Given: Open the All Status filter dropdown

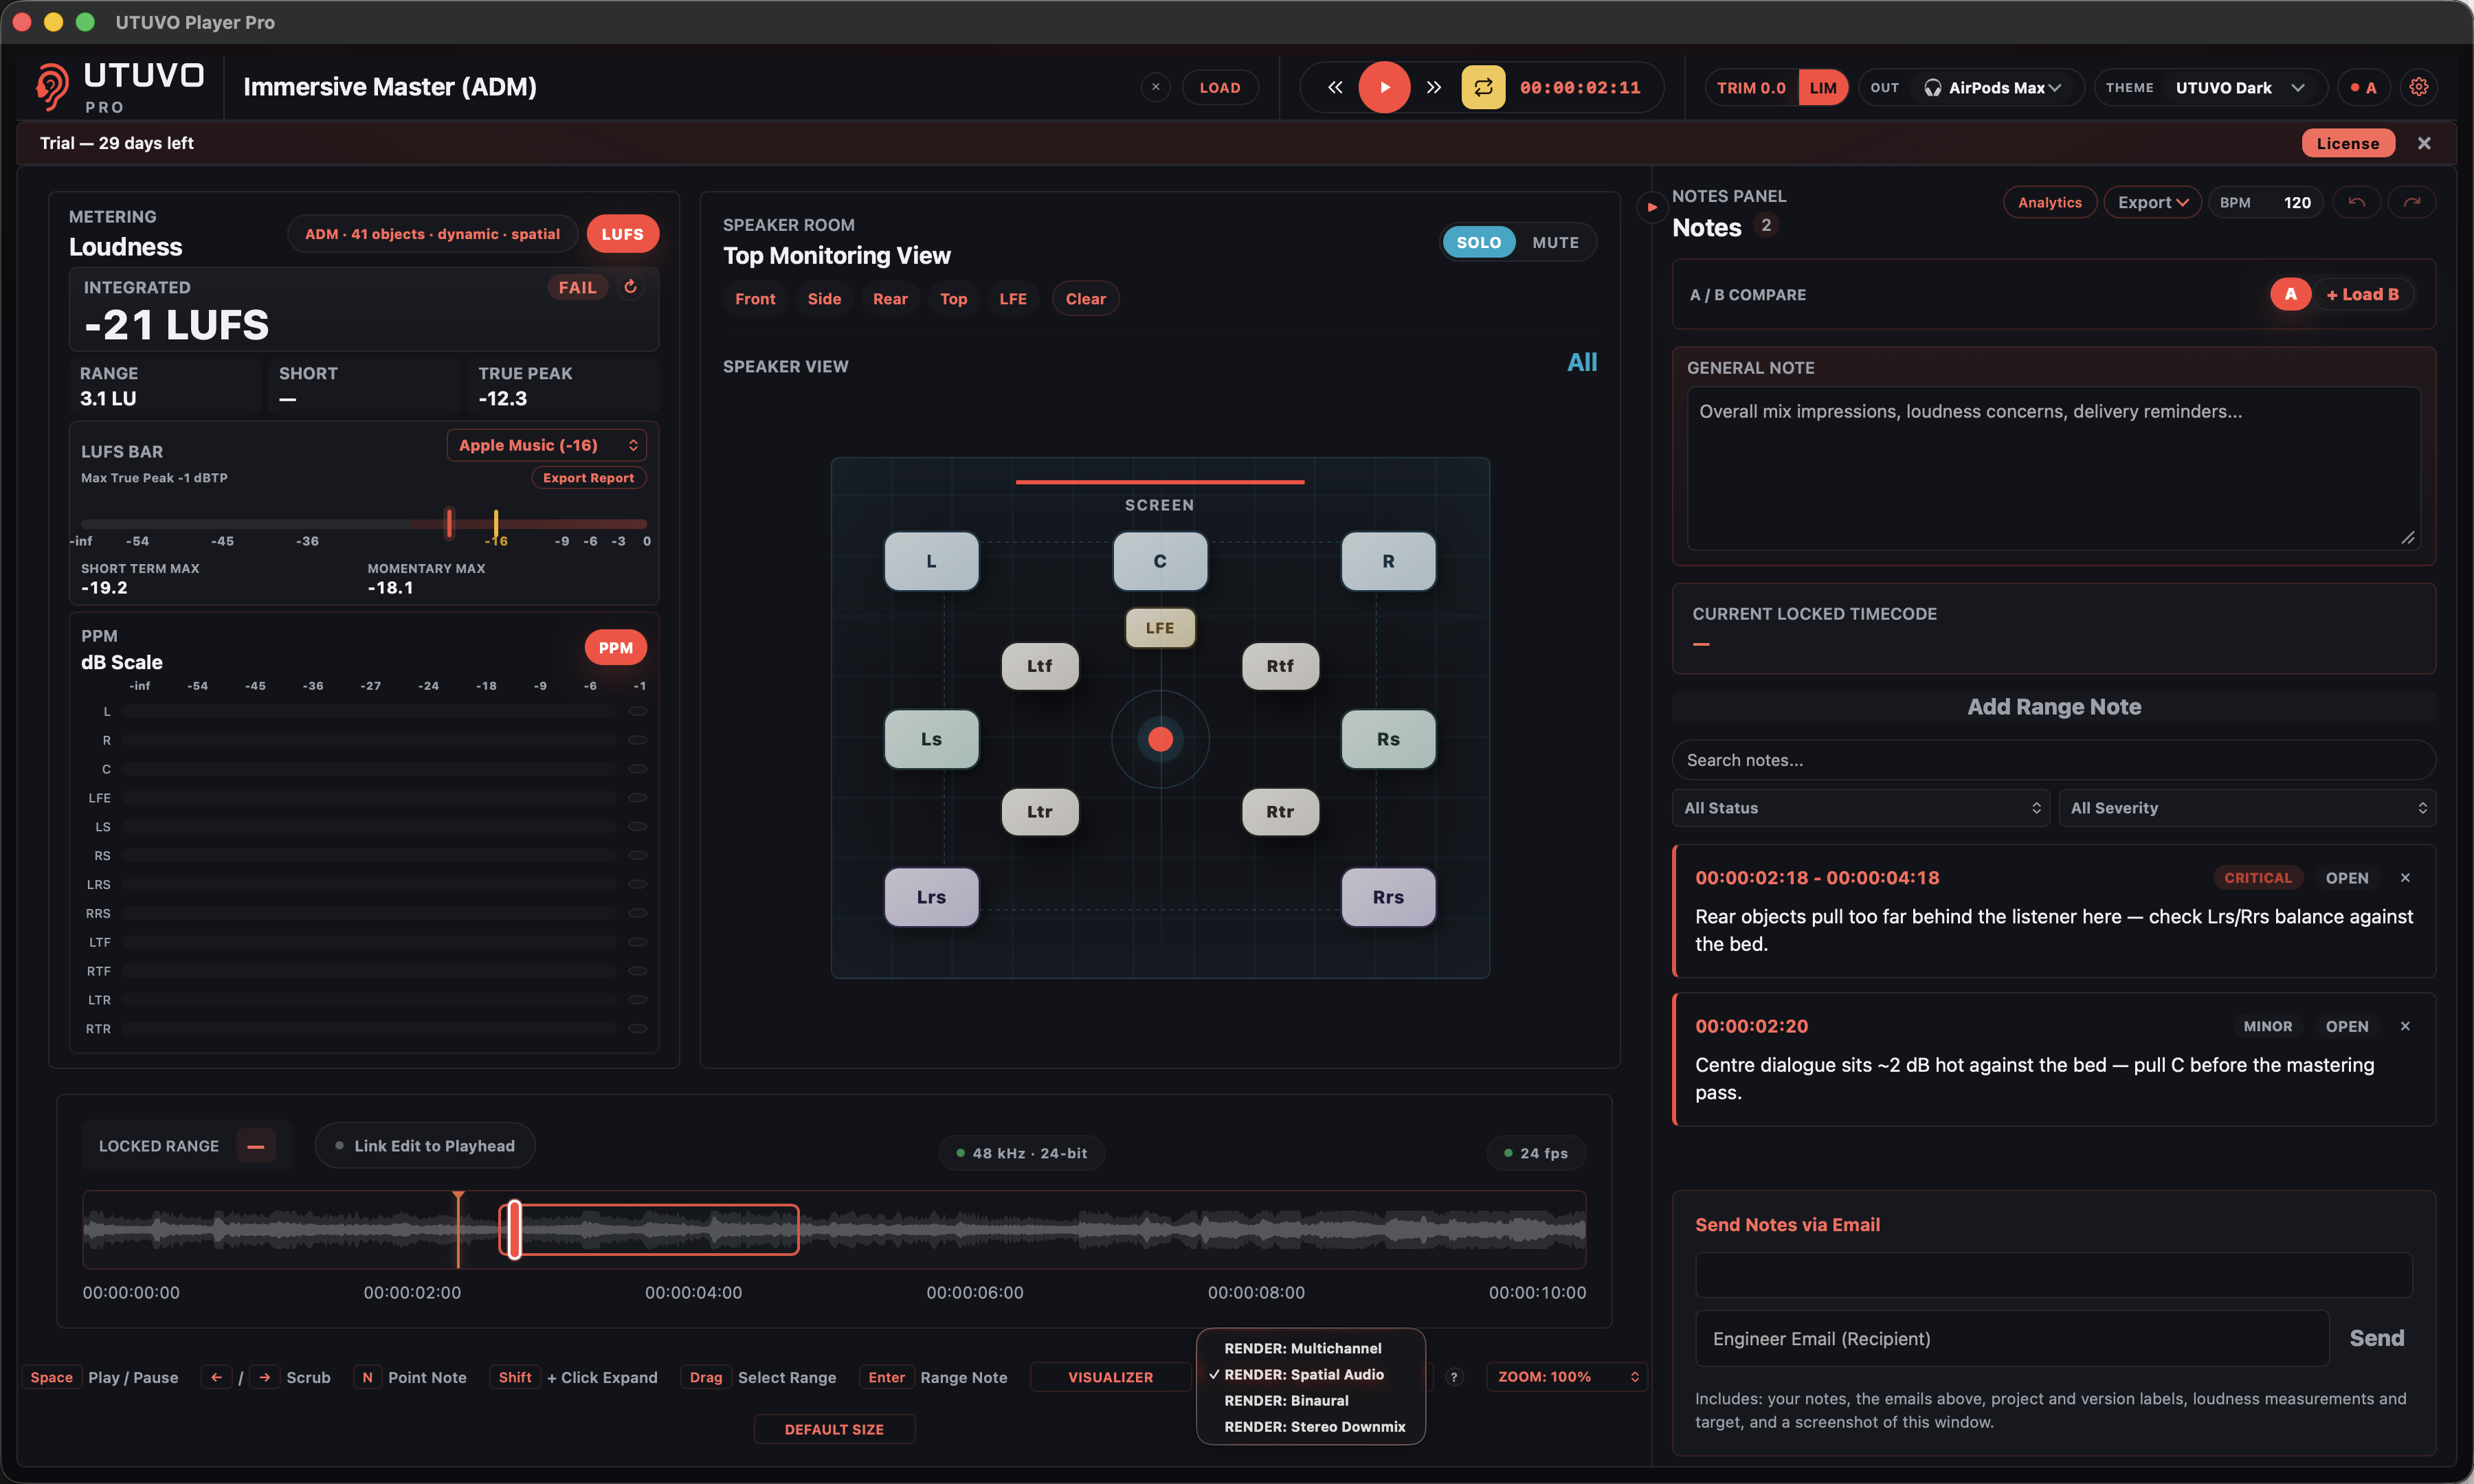Looking at the screenshot, I should click(1861, 808).
